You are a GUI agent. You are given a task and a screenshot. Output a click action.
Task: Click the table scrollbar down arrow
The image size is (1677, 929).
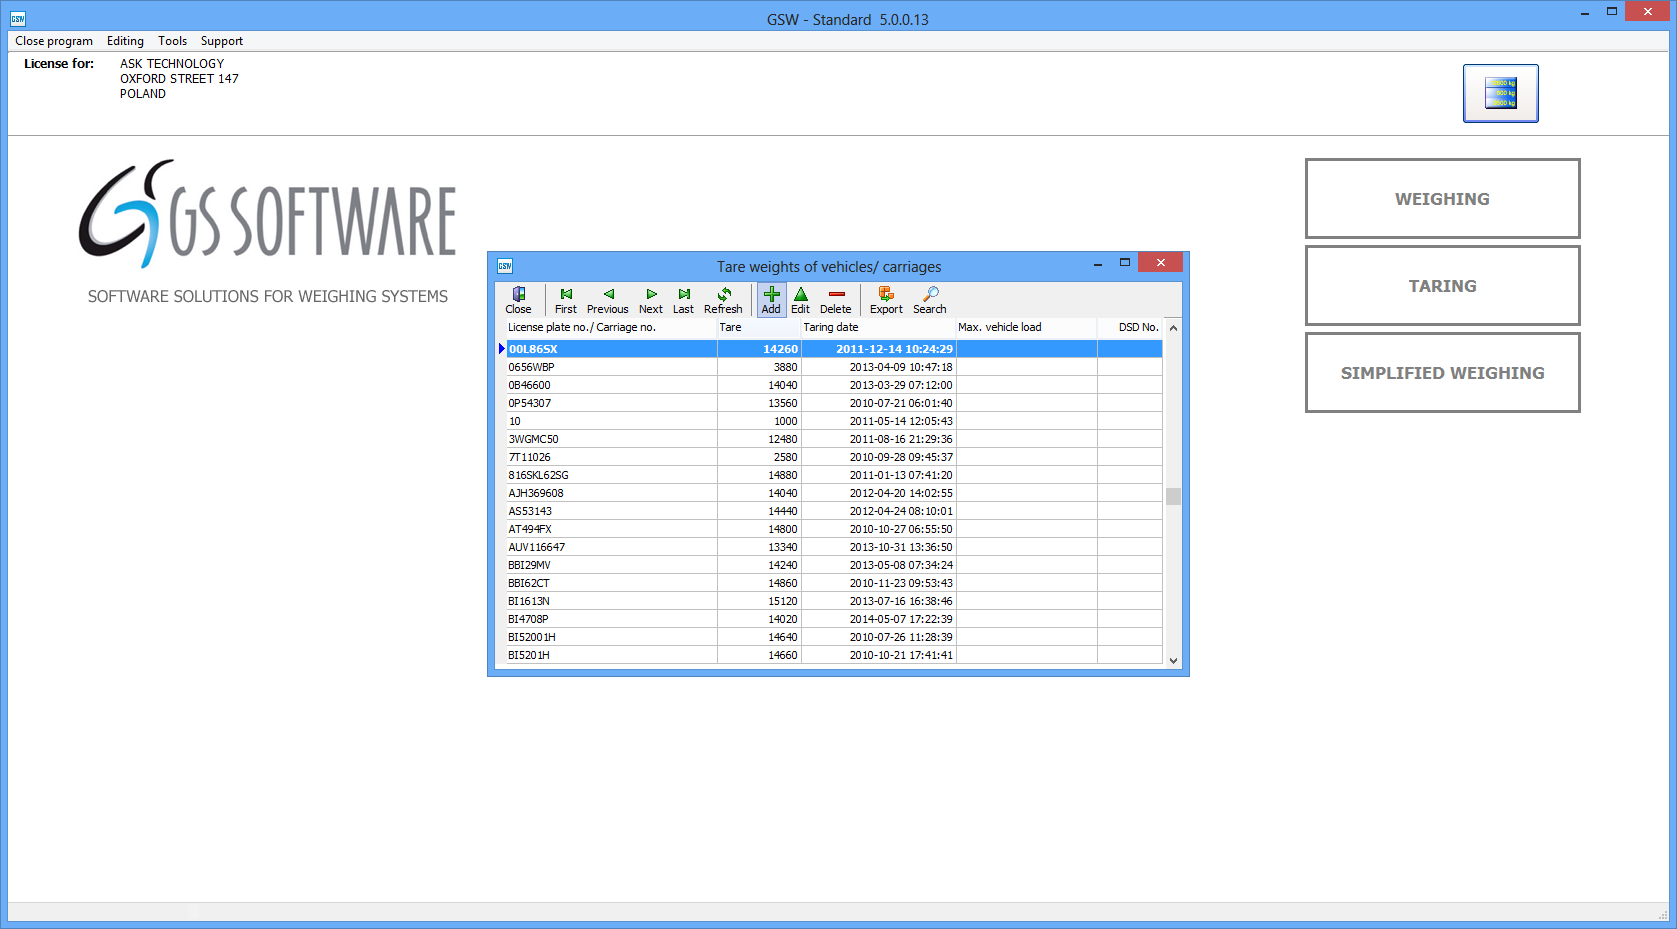[x=1174, y=661]
